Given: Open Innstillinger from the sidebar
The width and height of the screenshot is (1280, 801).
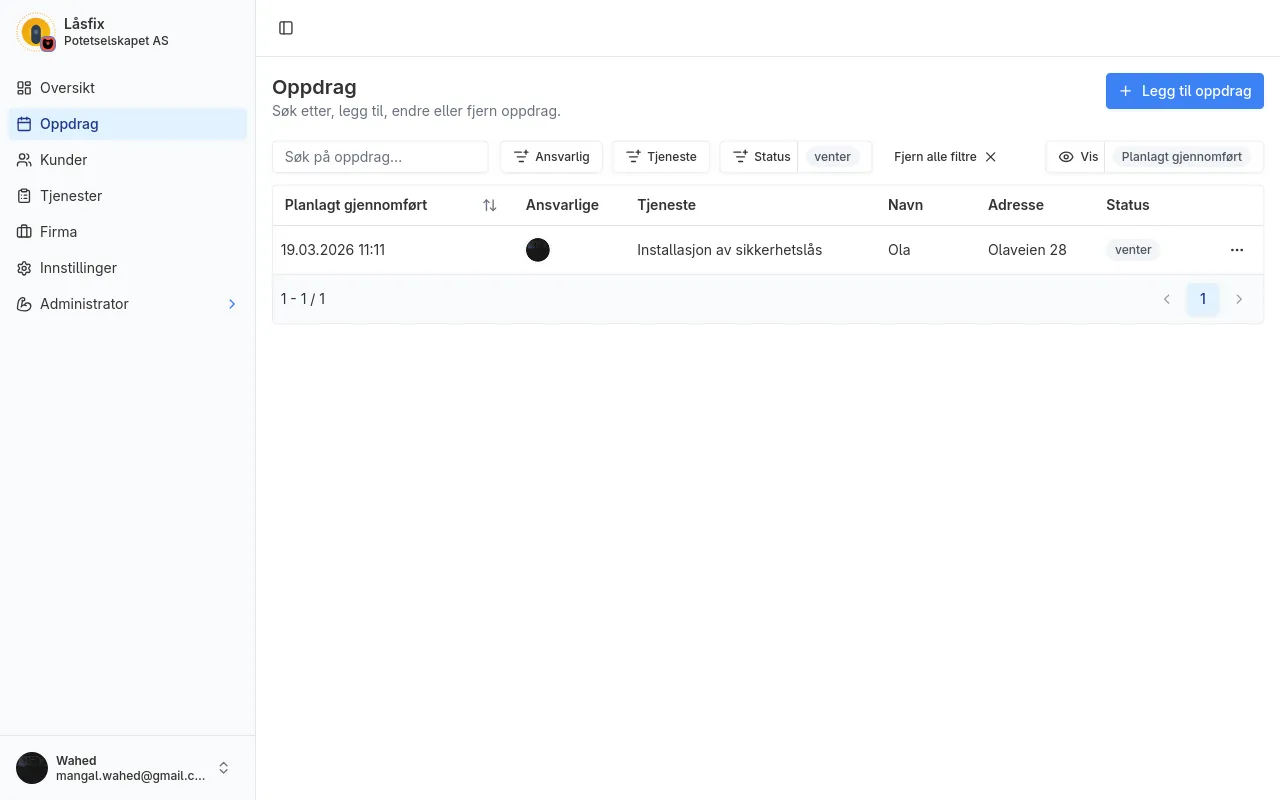Looking at the screenshot, I should tap(78, 268).
